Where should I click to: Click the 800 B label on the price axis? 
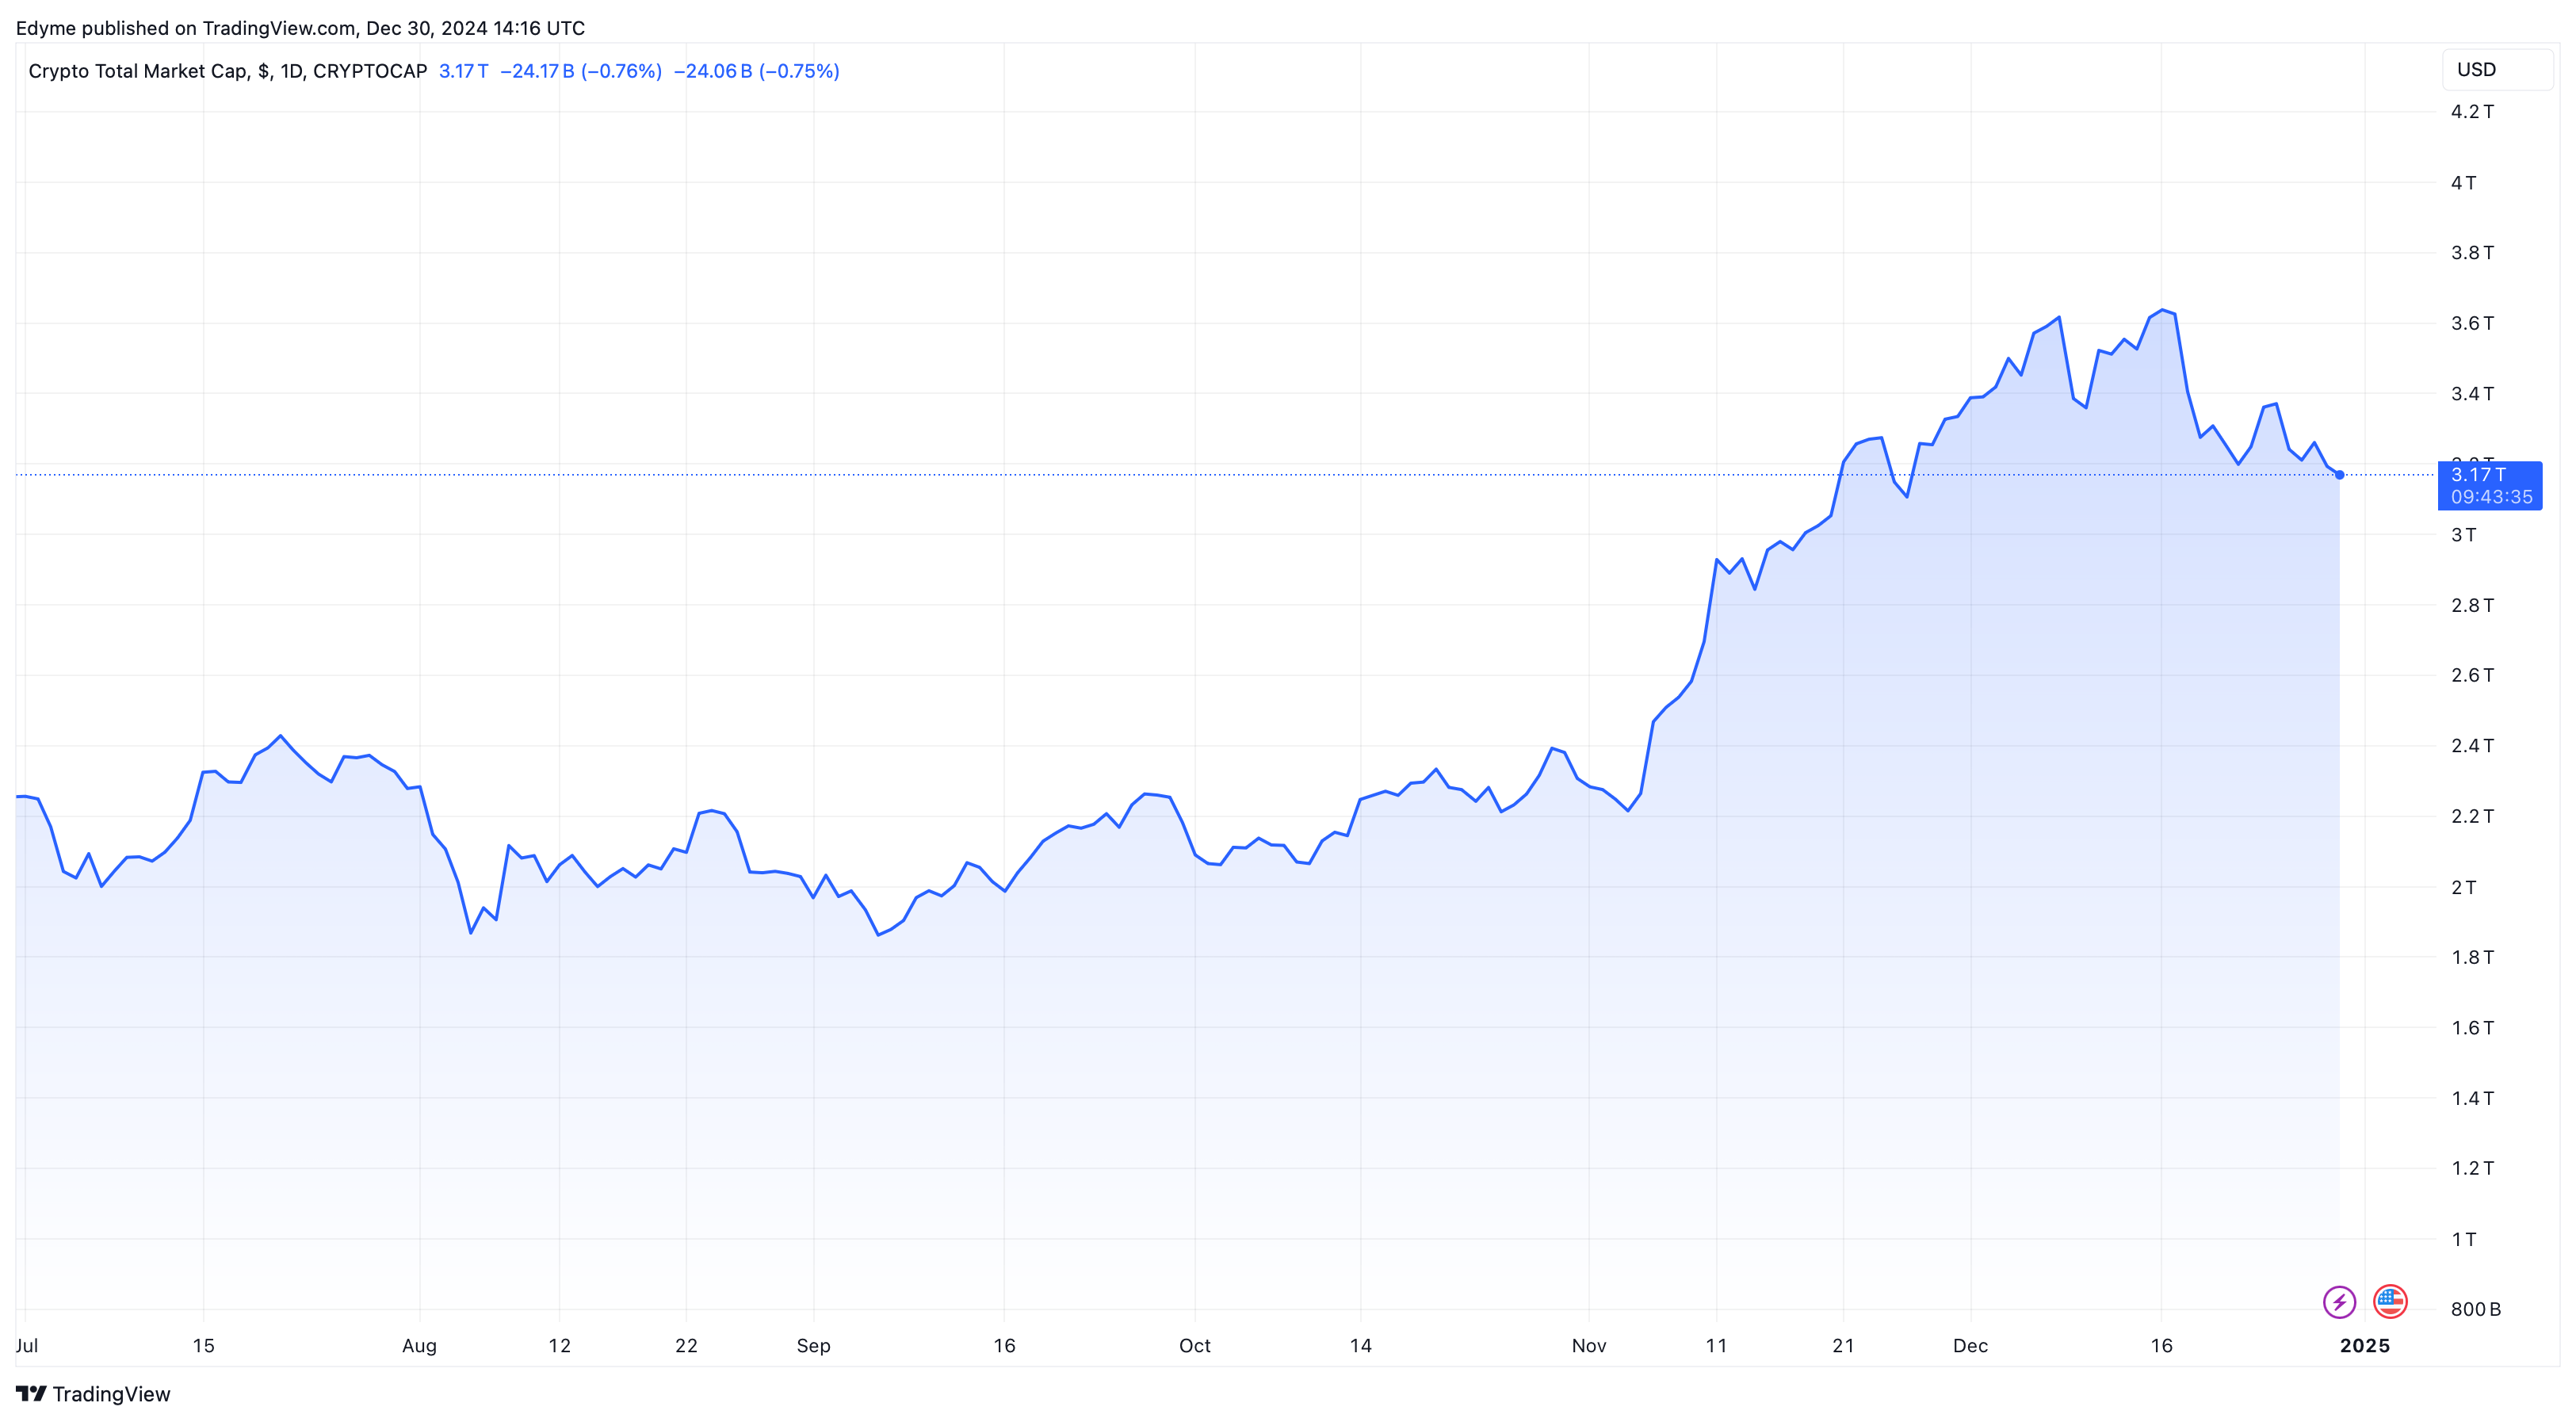click(2475, 1309)
